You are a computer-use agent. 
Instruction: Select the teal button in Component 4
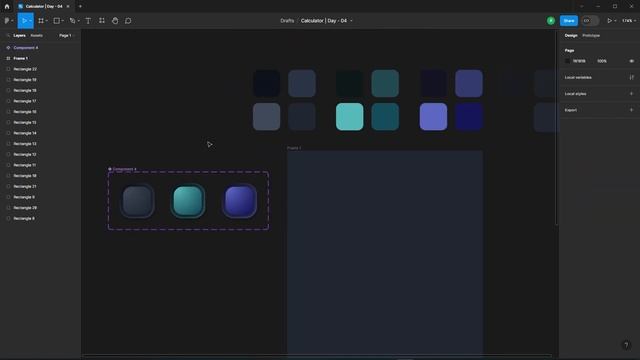coord(188,201)
